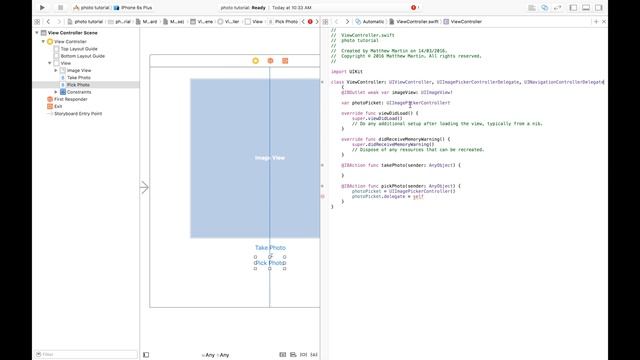This screenshot has height=360, width=640.
Task: Click the 'import UIKit' line in code
Action: tap(347, 72)
